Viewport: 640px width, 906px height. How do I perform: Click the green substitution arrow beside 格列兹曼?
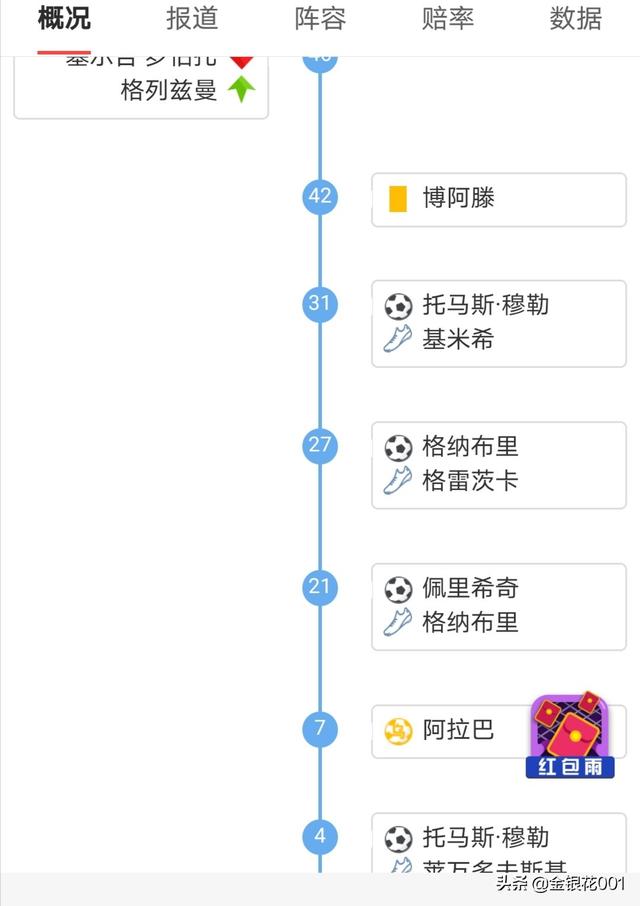(241, 90)
